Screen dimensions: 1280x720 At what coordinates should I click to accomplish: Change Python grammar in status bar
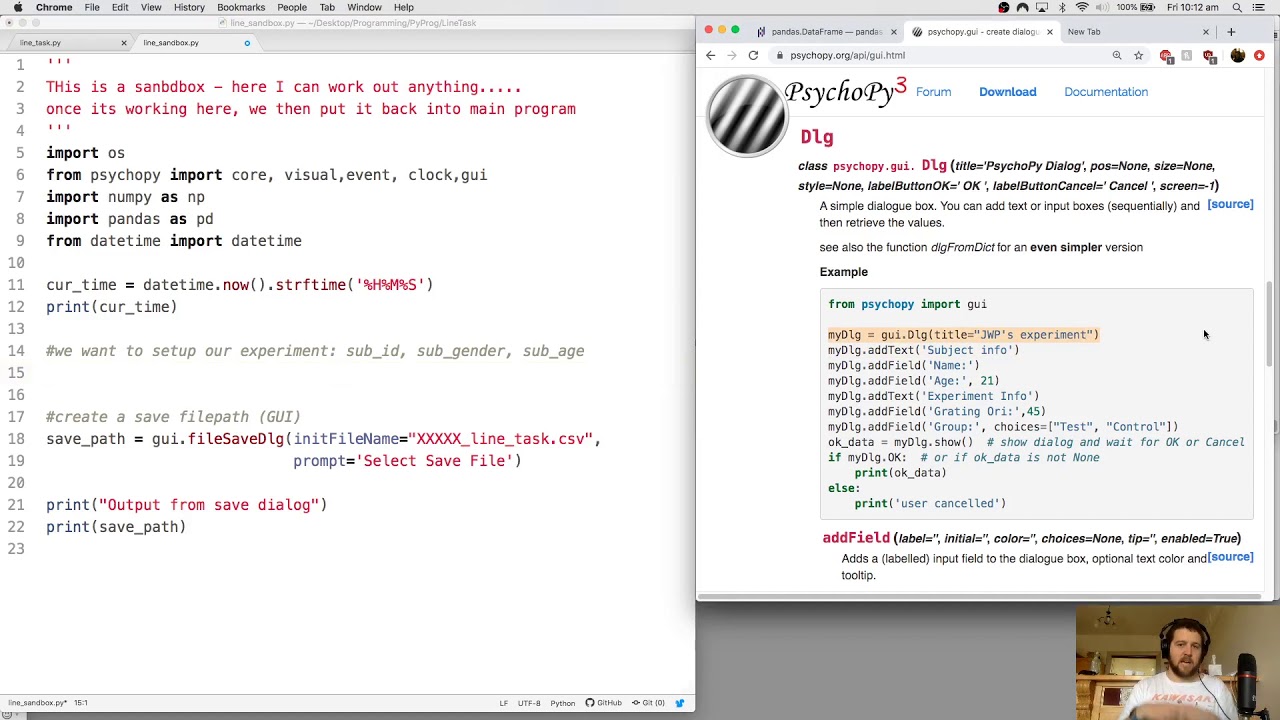[562, 703]
